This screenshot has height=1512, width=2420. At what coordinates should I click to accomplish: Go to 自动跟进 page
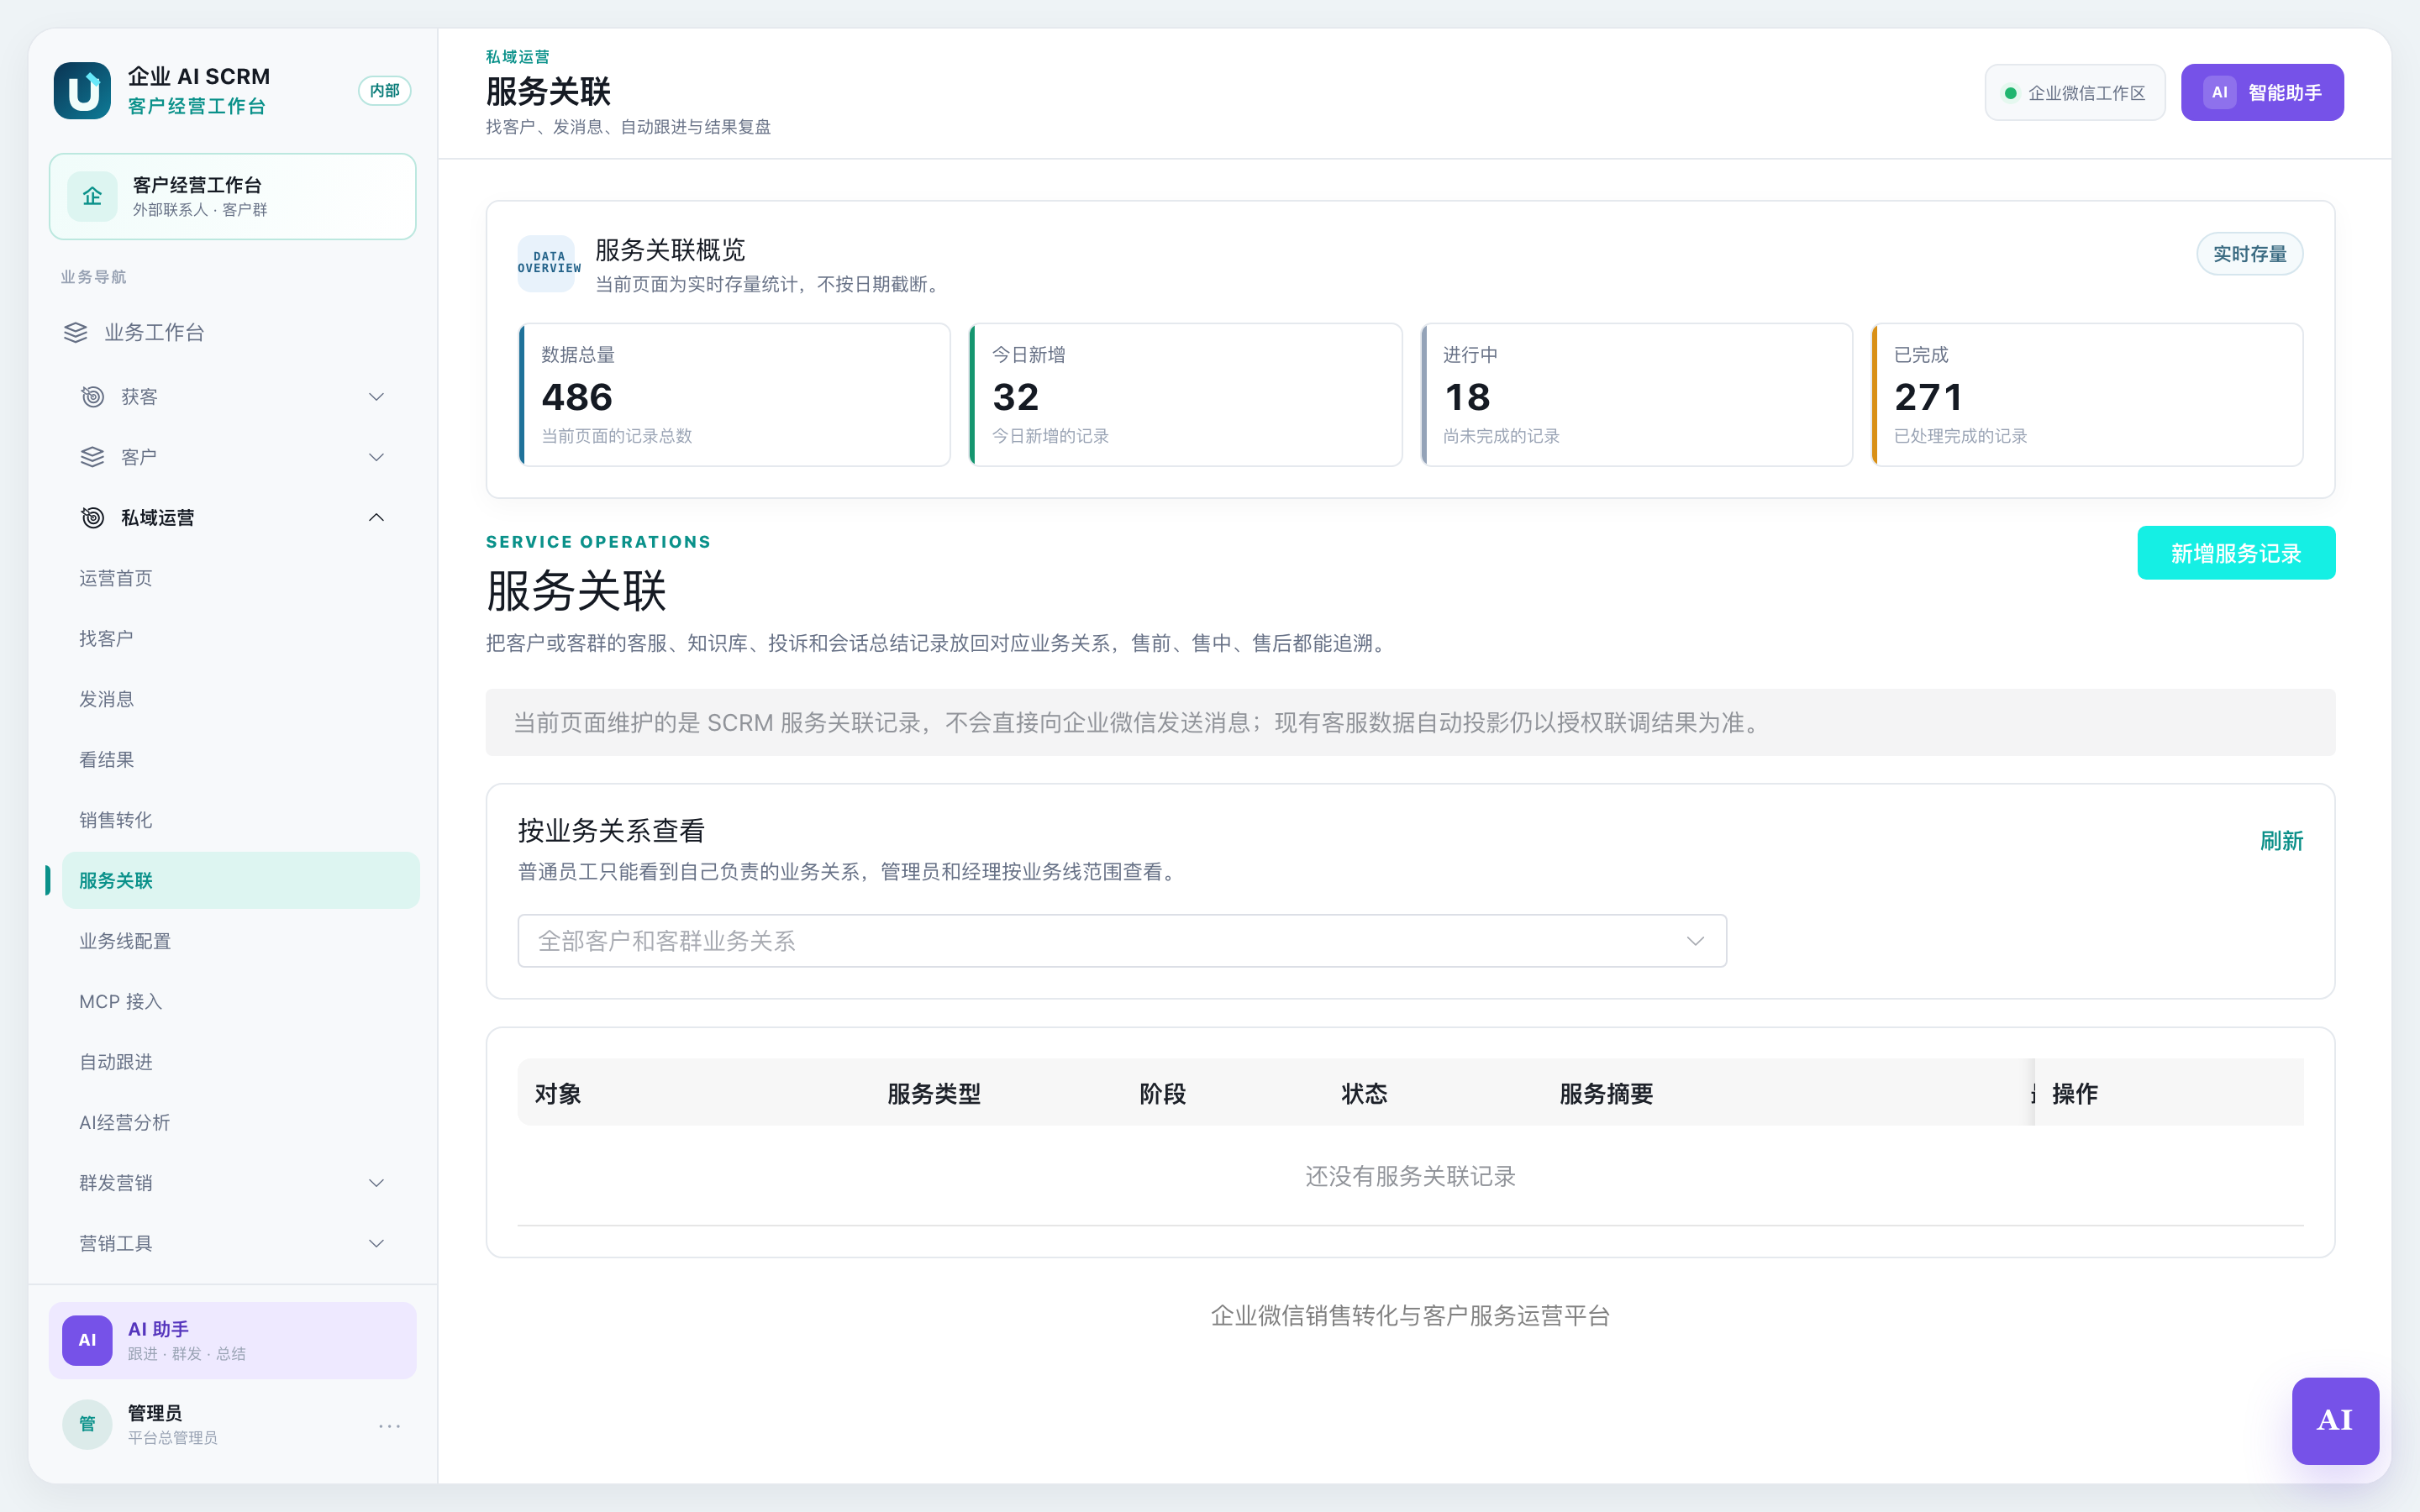240,1062
